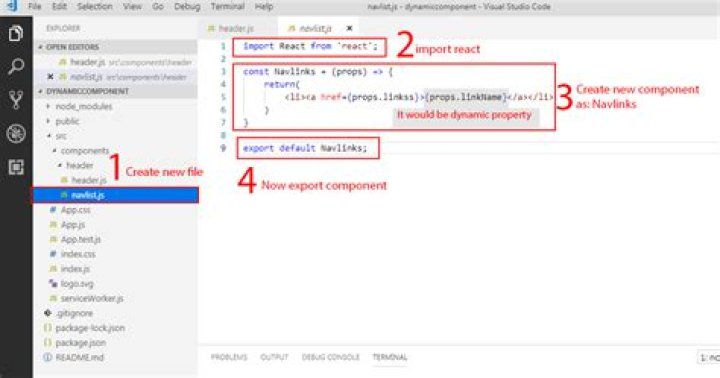Open the Edit menu
The width and height of the screenshot is (720, 378).
point(59,6)
